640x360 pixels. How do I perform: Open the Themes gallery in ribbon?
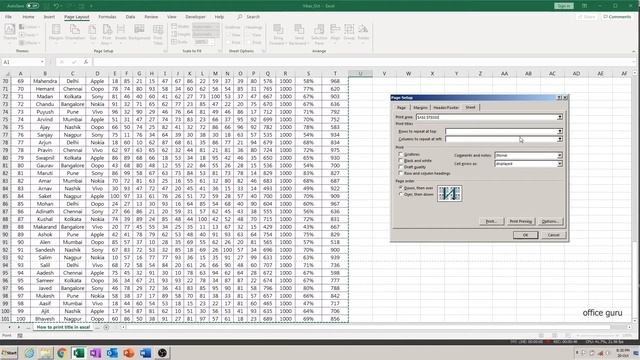(10, 33)
